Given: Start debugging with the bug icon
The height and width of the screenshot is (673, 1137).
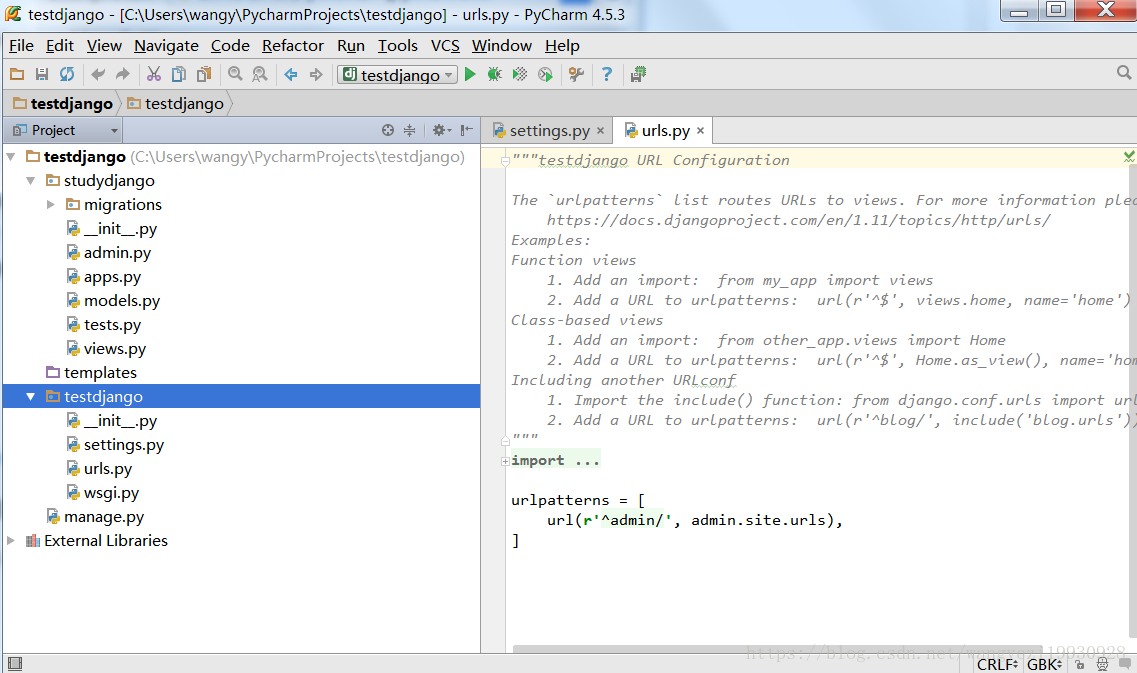Looking at the screenshot, I should click(495, 74).
